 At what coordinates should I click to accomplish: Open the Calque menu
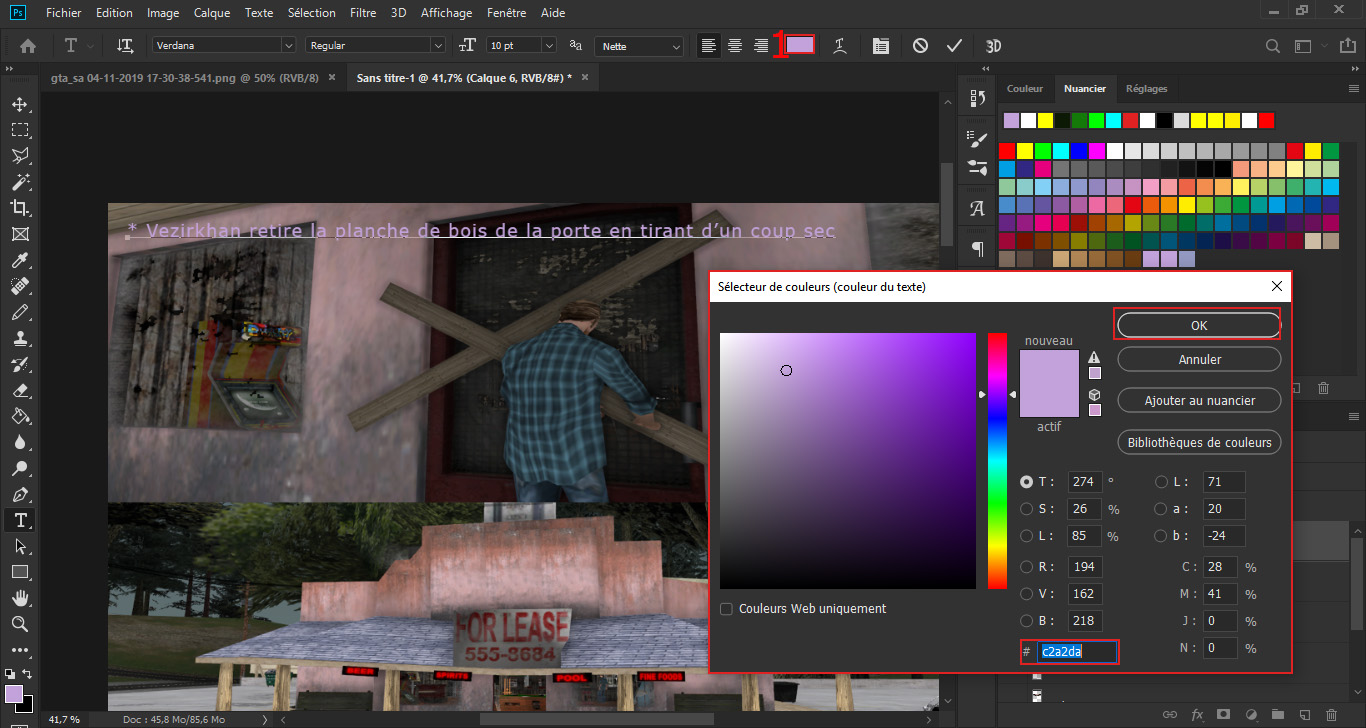pyautogui.click(x=211, y=13)
